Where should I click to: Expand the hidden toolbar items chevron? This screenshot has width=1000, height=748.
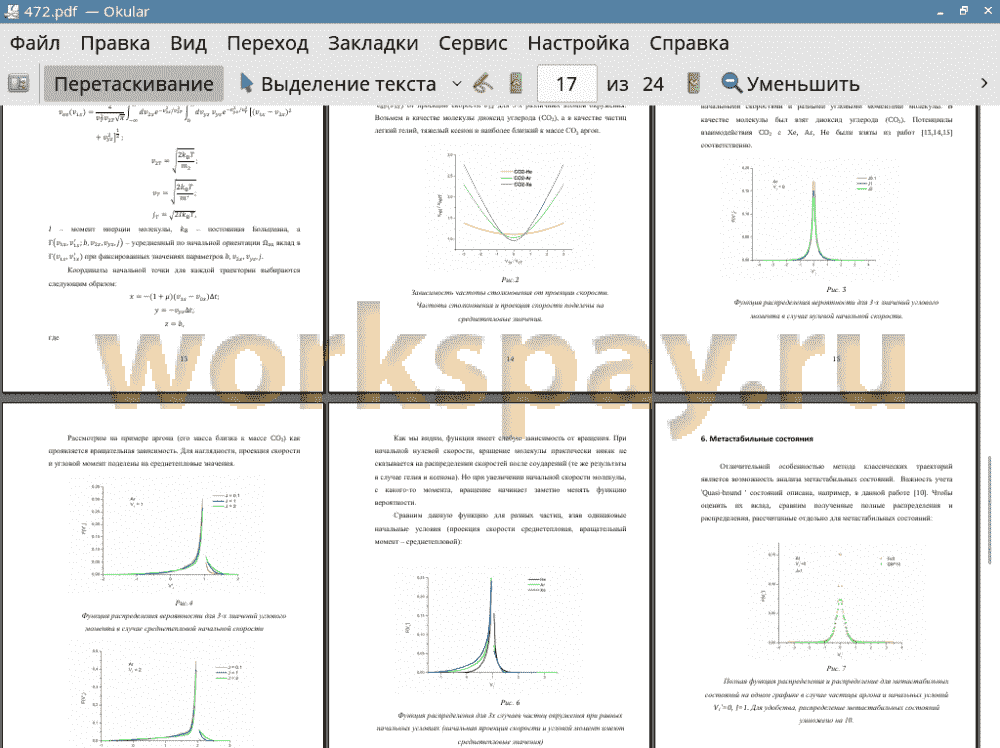tap(984, 84)
